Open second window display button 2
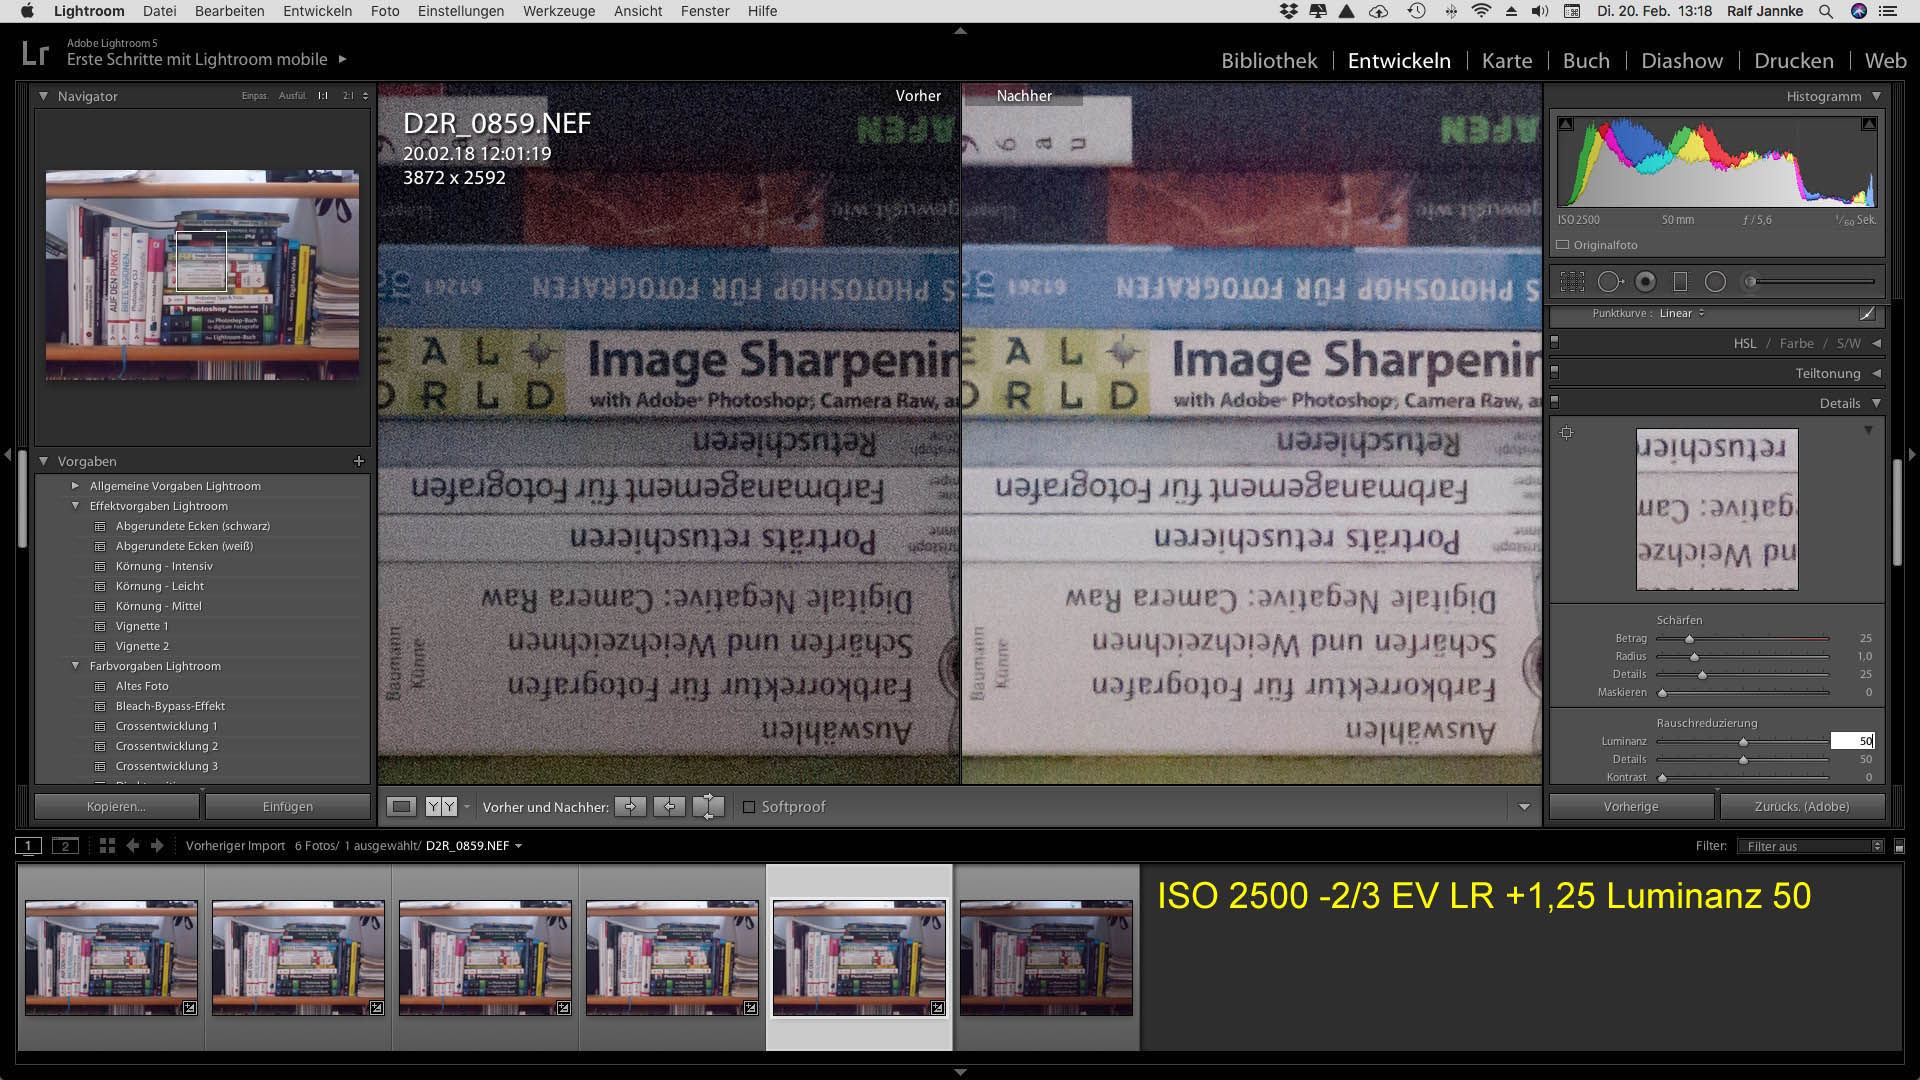Image resolution: width=1920 pixels, height=1080 pixels. (65, 846)
